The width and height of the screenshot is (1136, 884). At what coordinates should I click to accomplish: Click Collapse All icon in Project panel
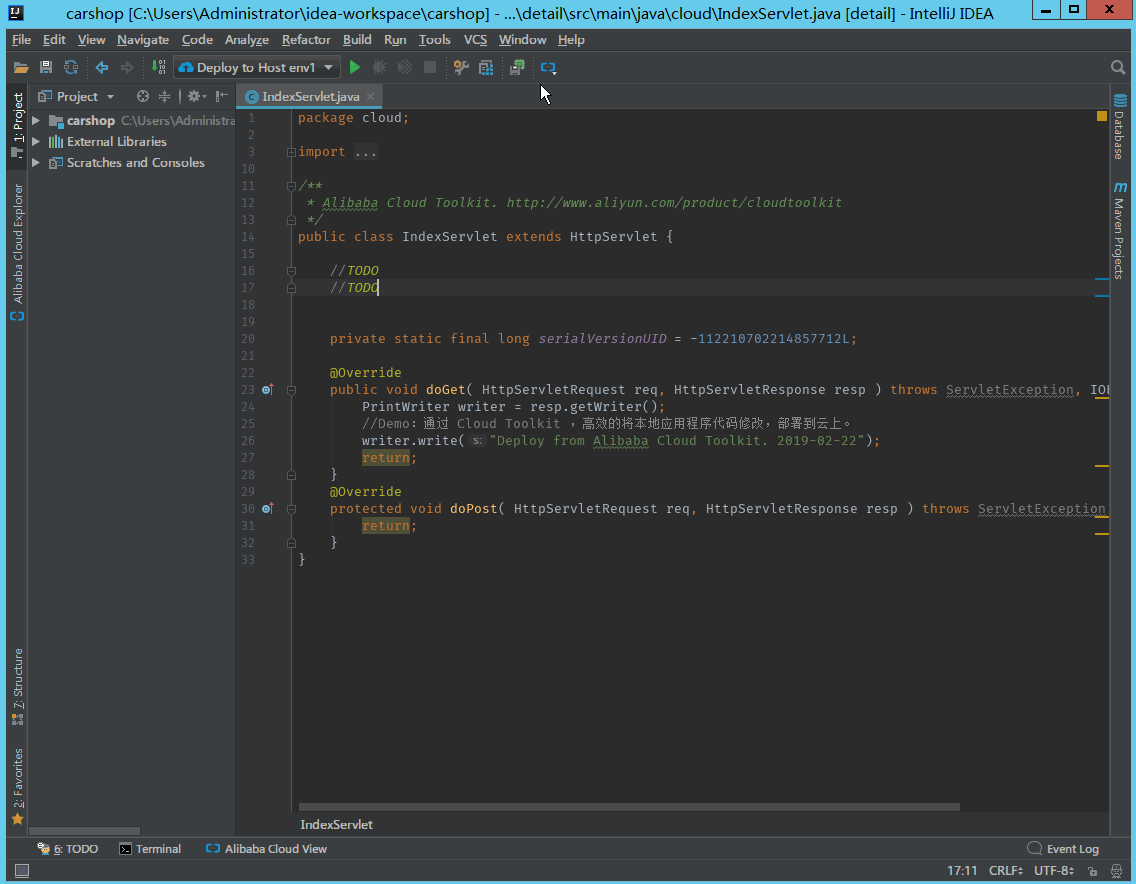tap(164, 96)
